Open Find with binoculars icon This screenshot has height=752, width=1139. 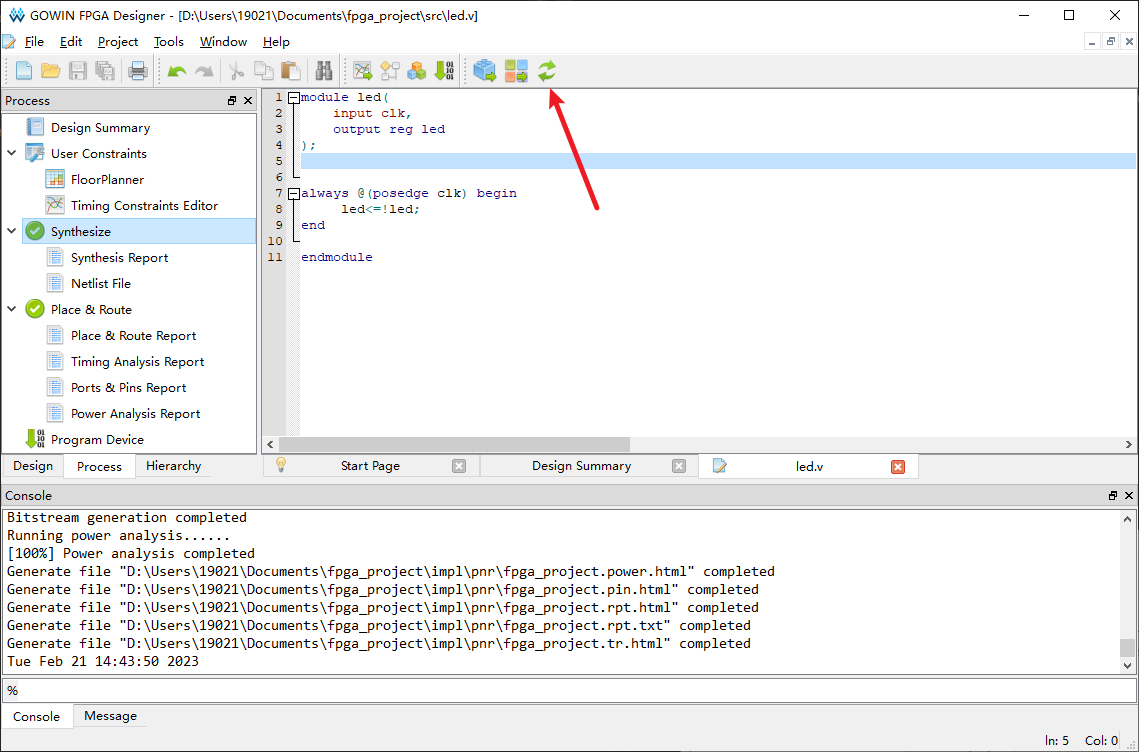pyautogui.click(x=324, y=70)
